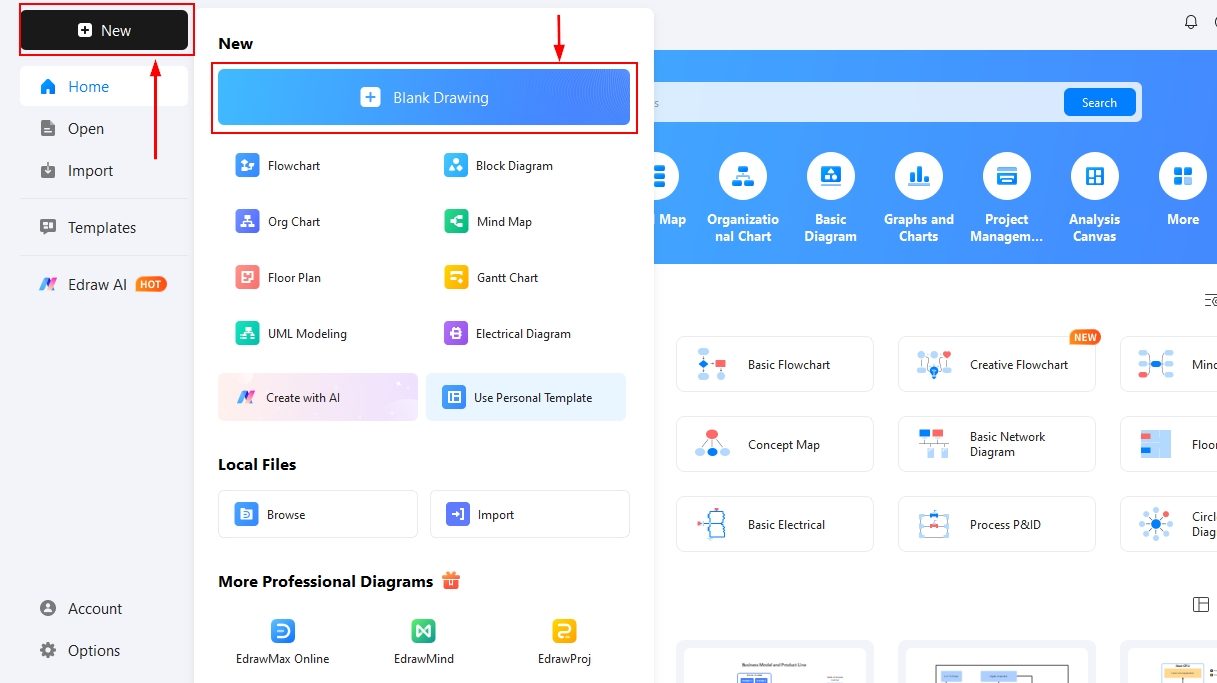Open Concept Map template

tap(775, 444)
